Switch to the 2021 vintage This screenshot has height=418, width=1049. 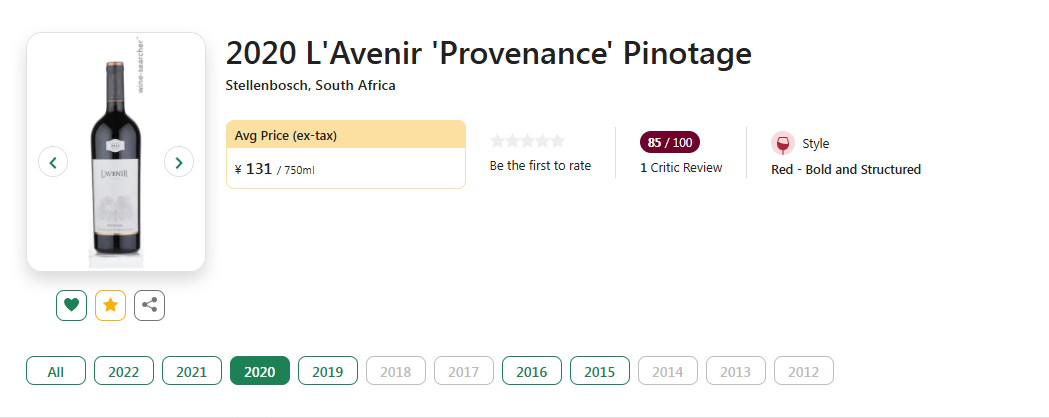[191, 371]
